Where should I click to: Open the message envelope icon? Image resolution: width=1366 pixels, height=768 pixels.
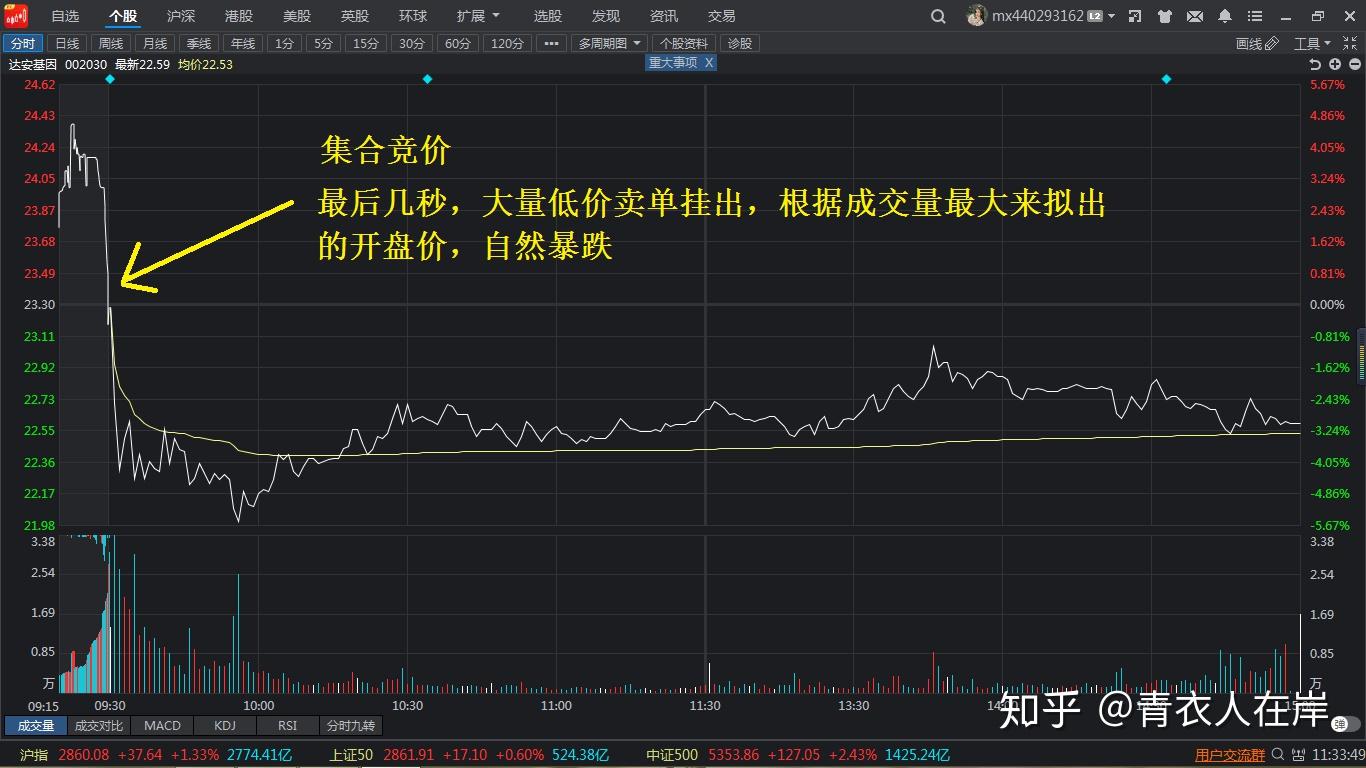click(x=1194, y=16)
